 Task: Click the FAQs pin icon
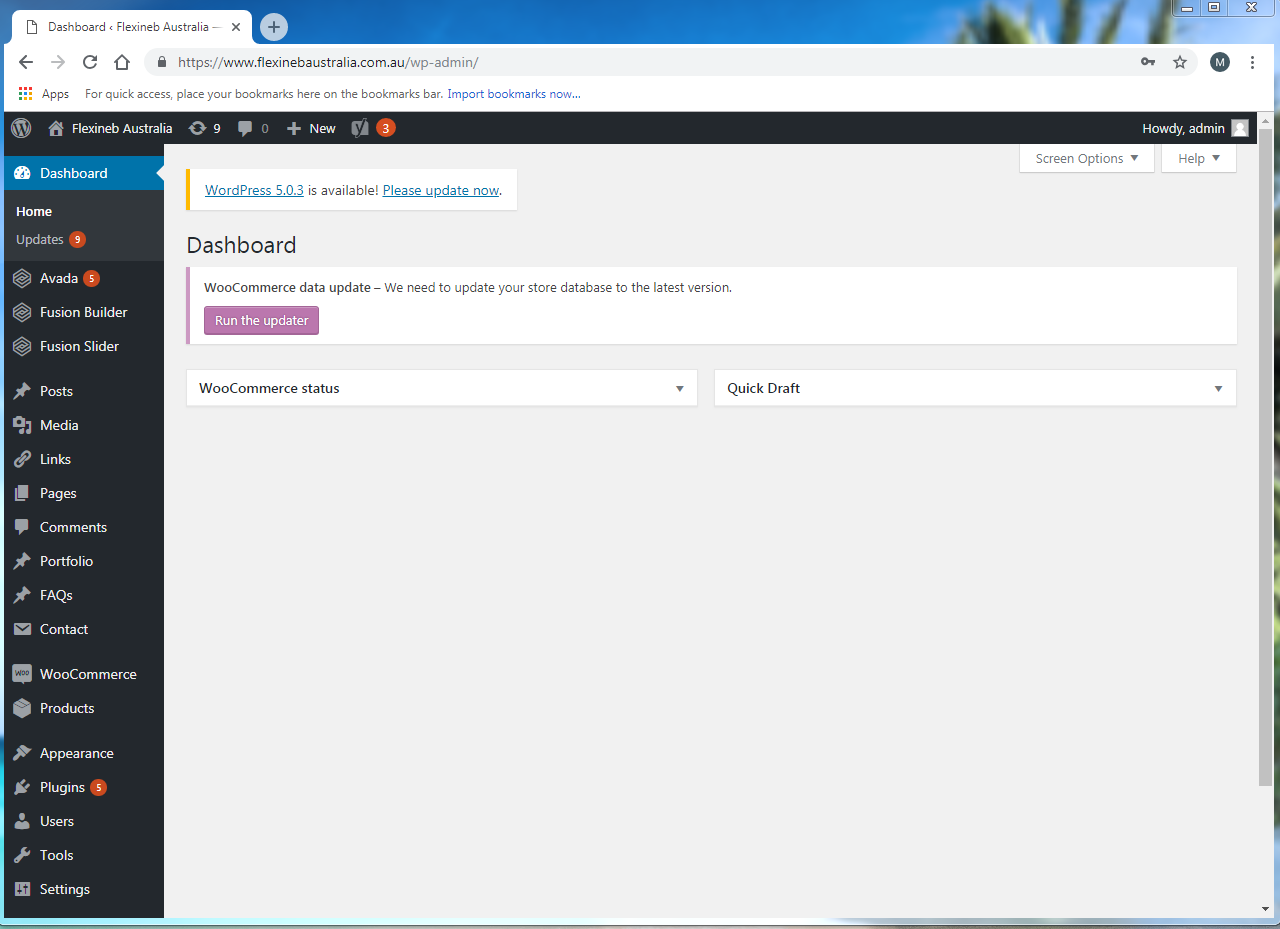[22, 595]
